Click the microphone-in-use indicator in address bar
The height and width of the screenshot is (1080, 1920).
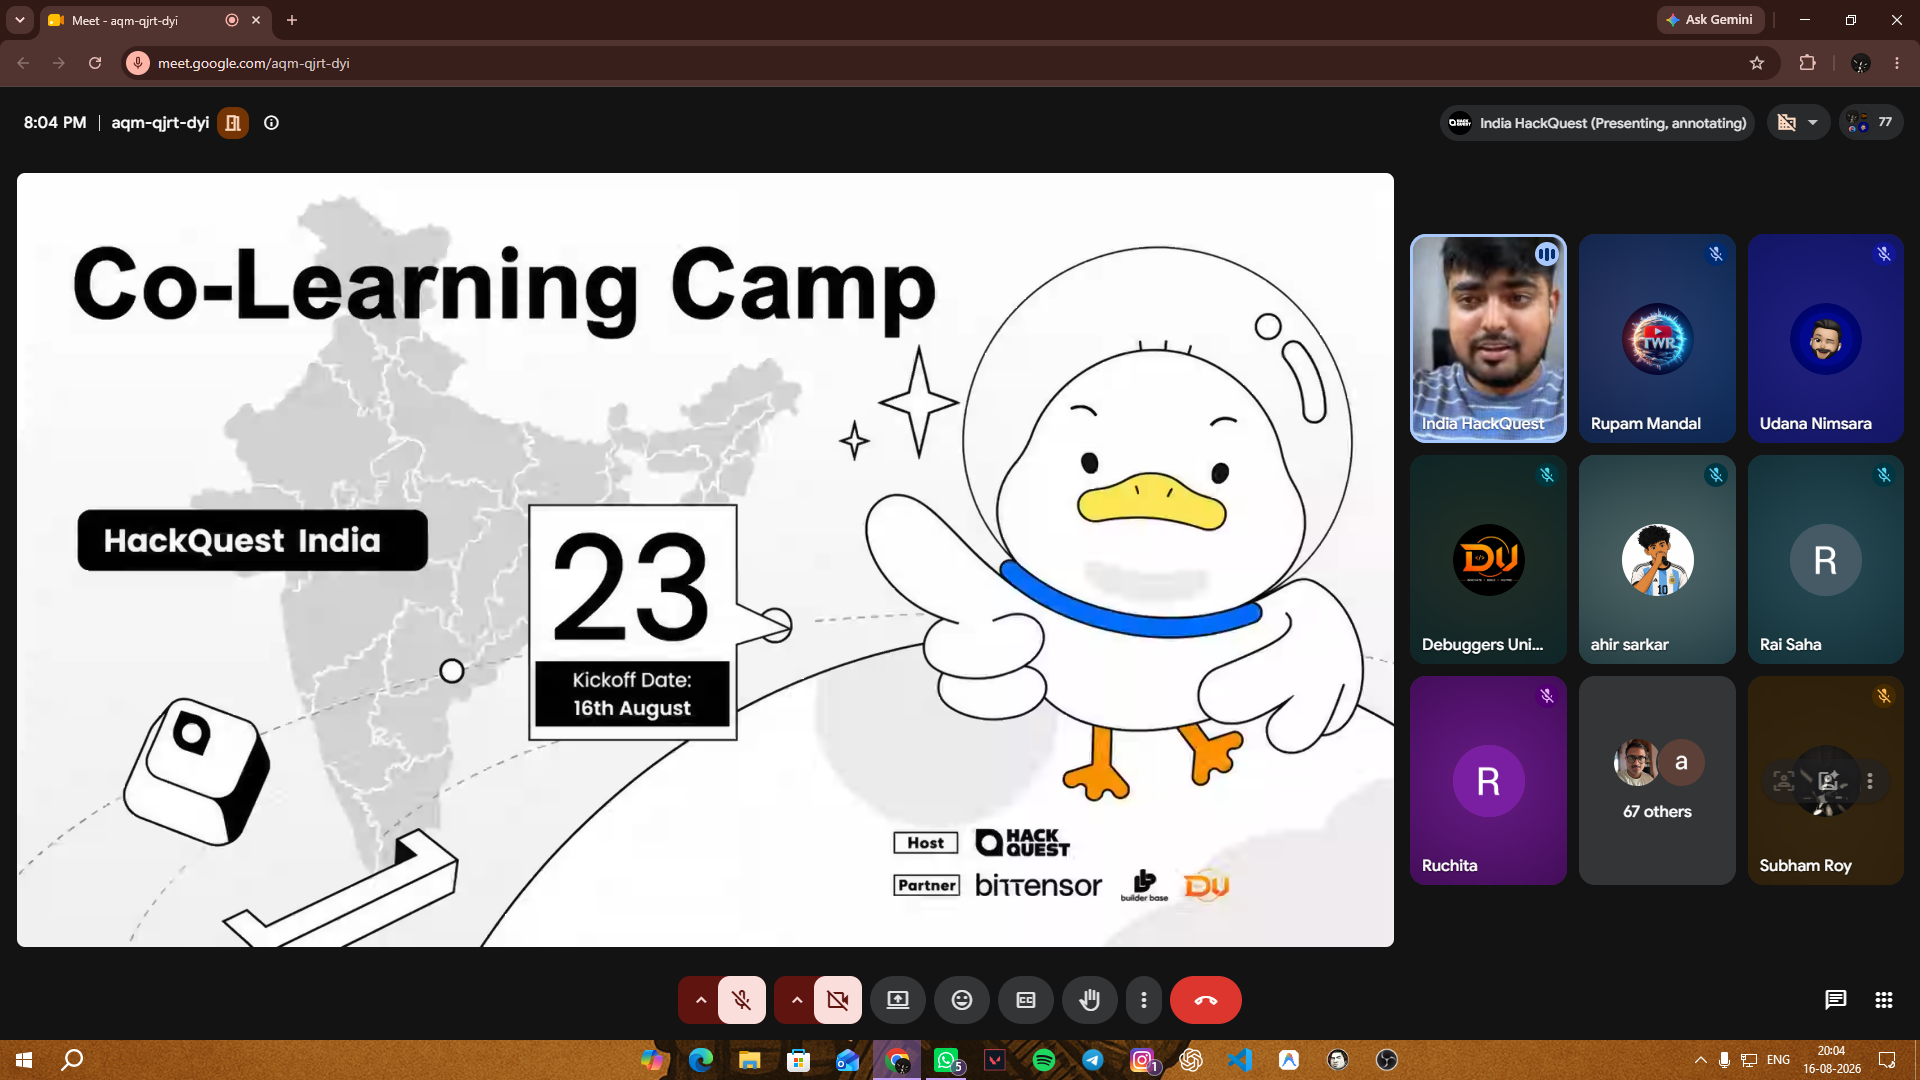138,63
